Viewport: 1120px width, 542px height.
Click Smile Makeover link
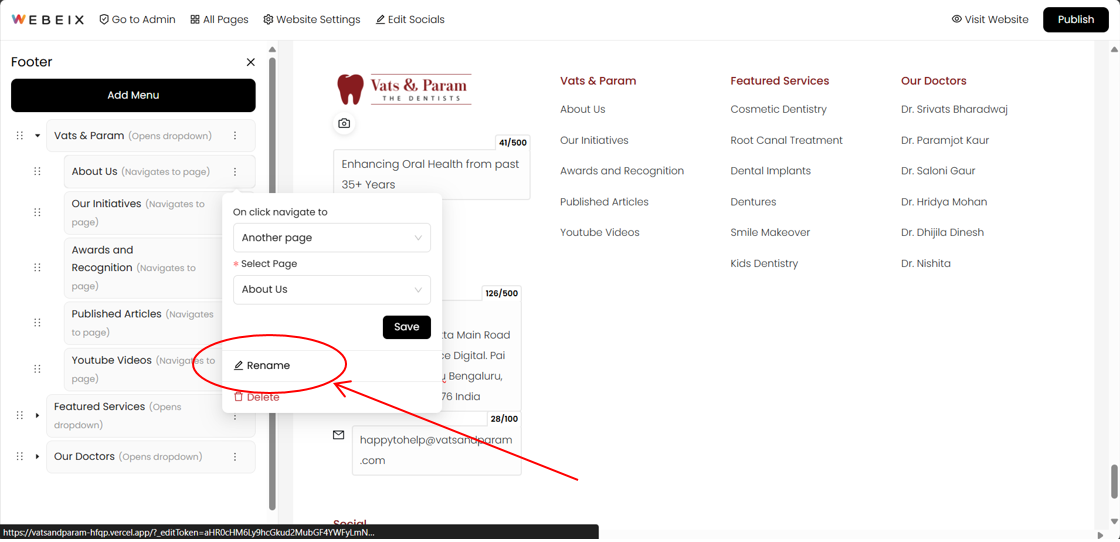(770, 232)
